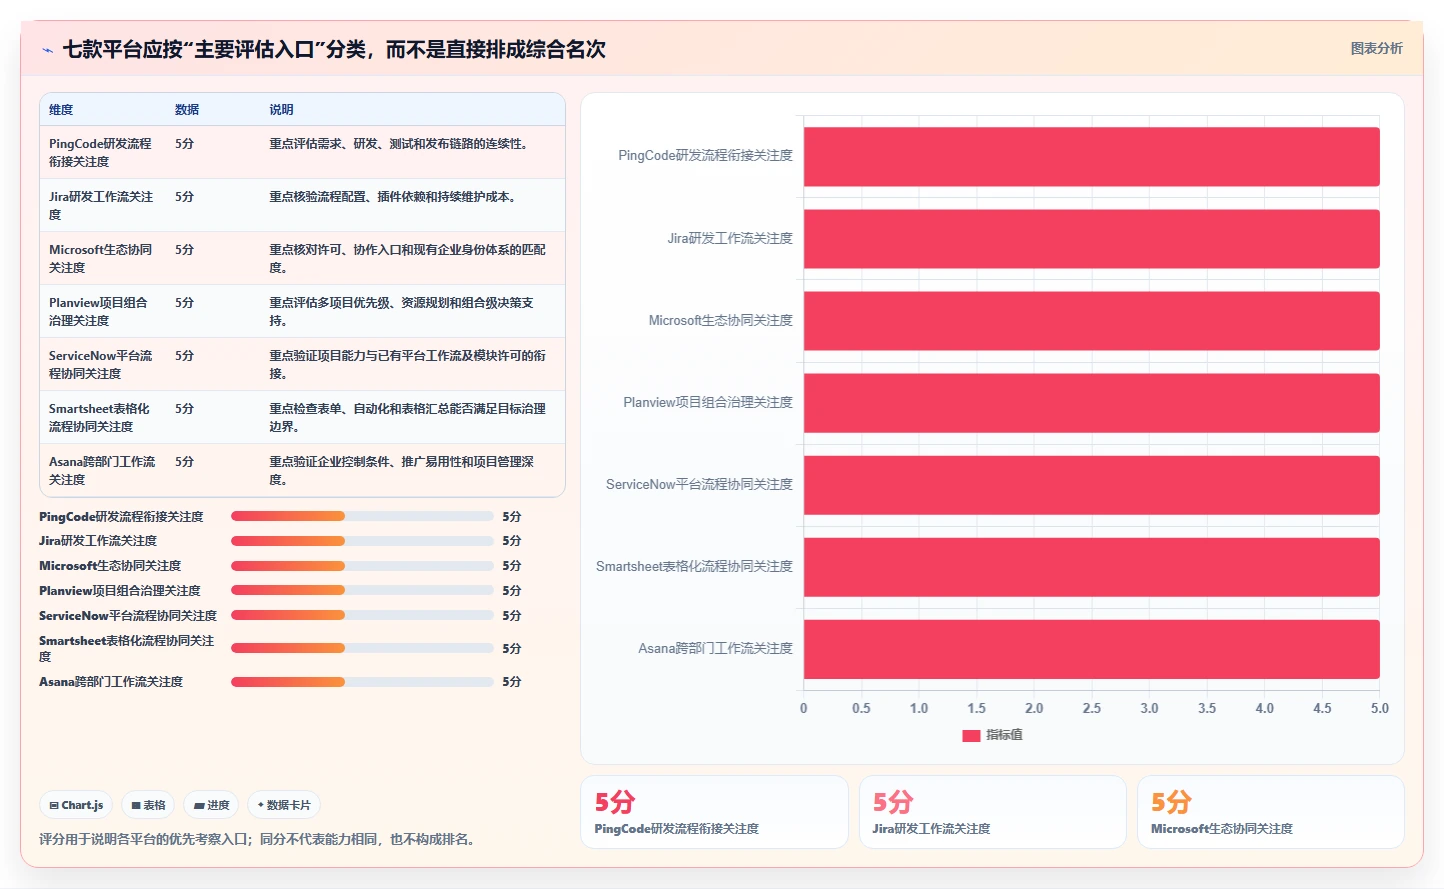Image resolution: width=1444 pixels, height=889 pixels.
Task: Select table cell PingCode研发流程衔接关注度
Action: pos(103,152)
